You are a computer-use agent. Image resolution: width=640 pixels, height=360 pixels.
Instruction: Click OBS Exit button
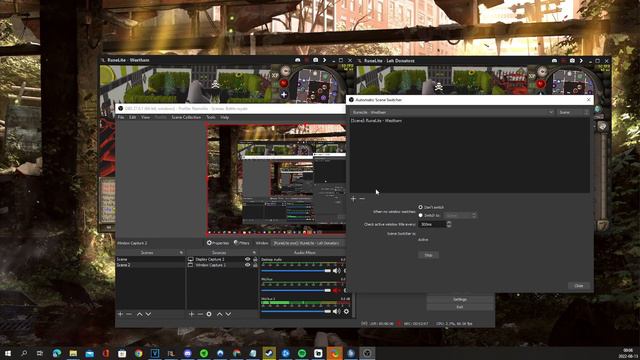[x=460, y=307]
